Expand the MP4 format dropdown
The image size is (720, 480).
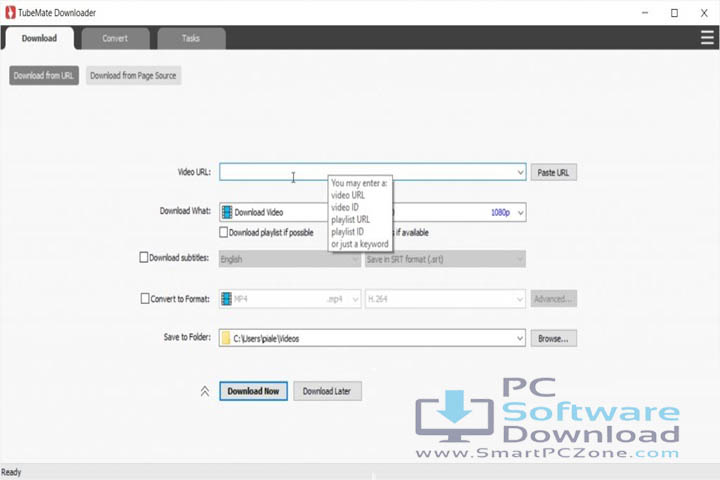(x=354, y=299)
